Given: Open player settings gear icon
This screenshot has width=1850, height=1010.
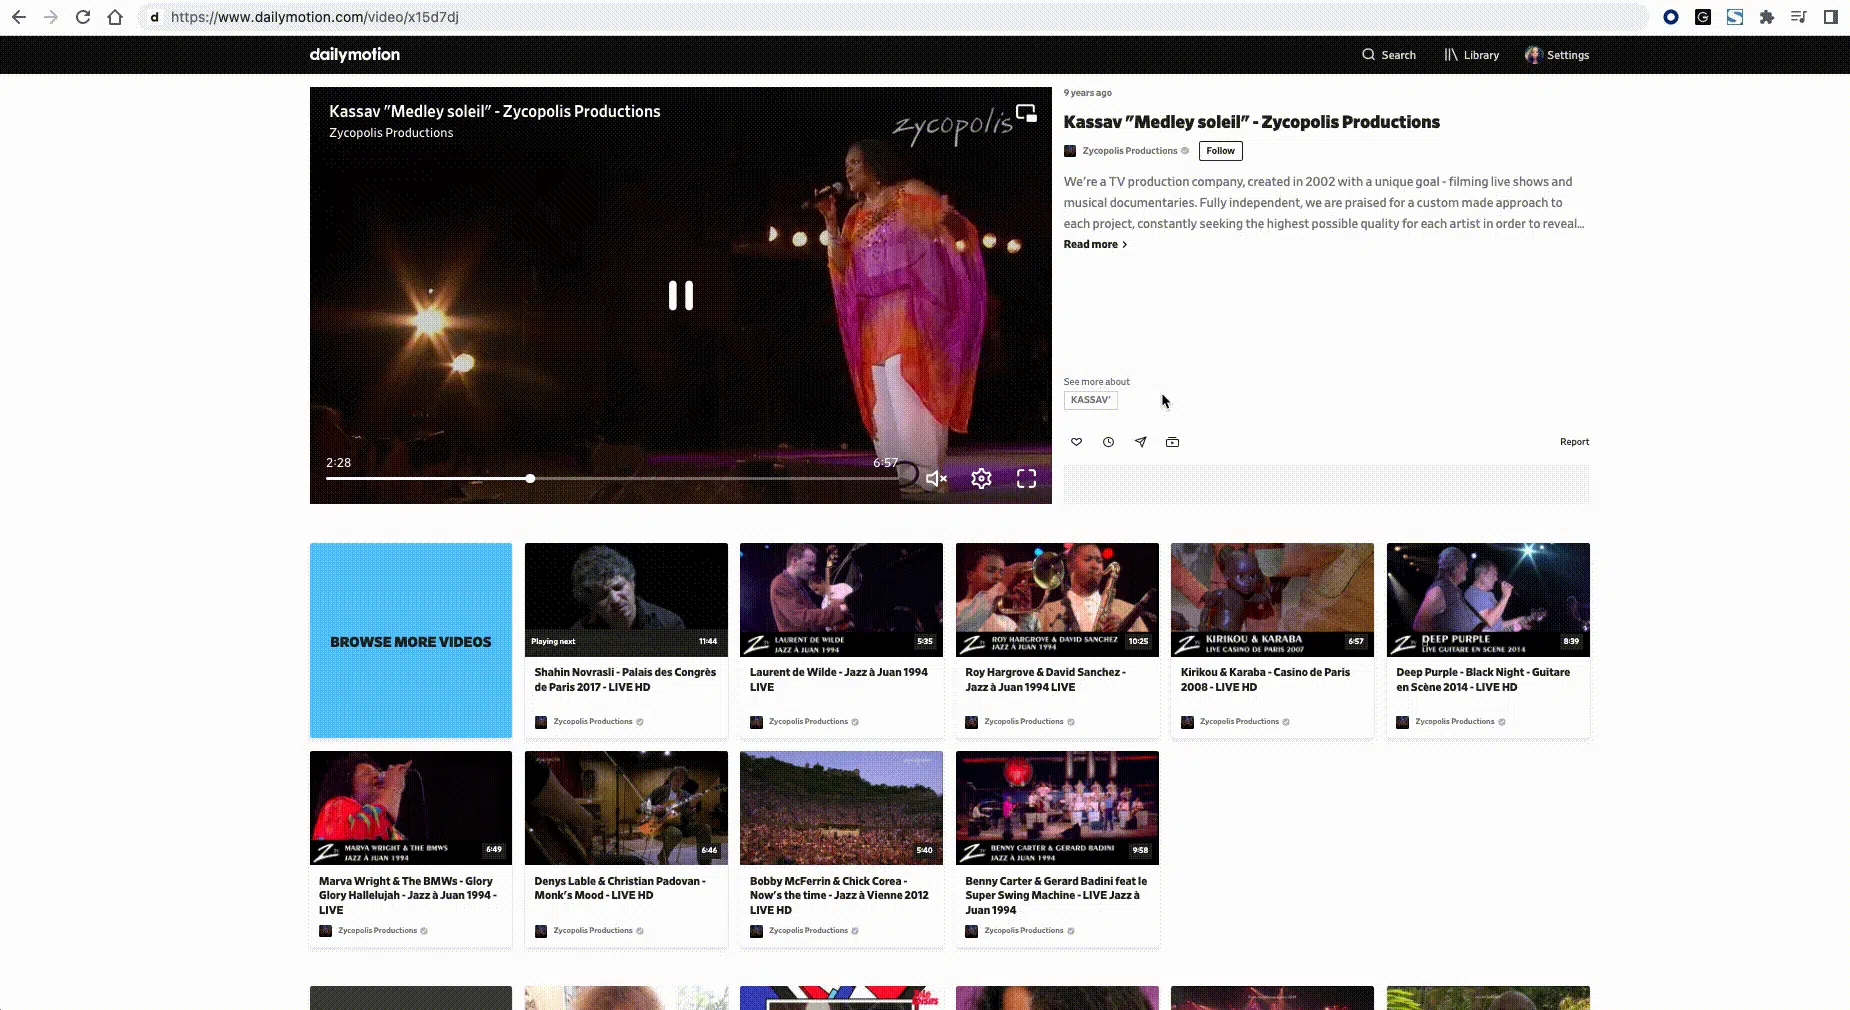Looking at the screenshot, I should coord(981,479).
